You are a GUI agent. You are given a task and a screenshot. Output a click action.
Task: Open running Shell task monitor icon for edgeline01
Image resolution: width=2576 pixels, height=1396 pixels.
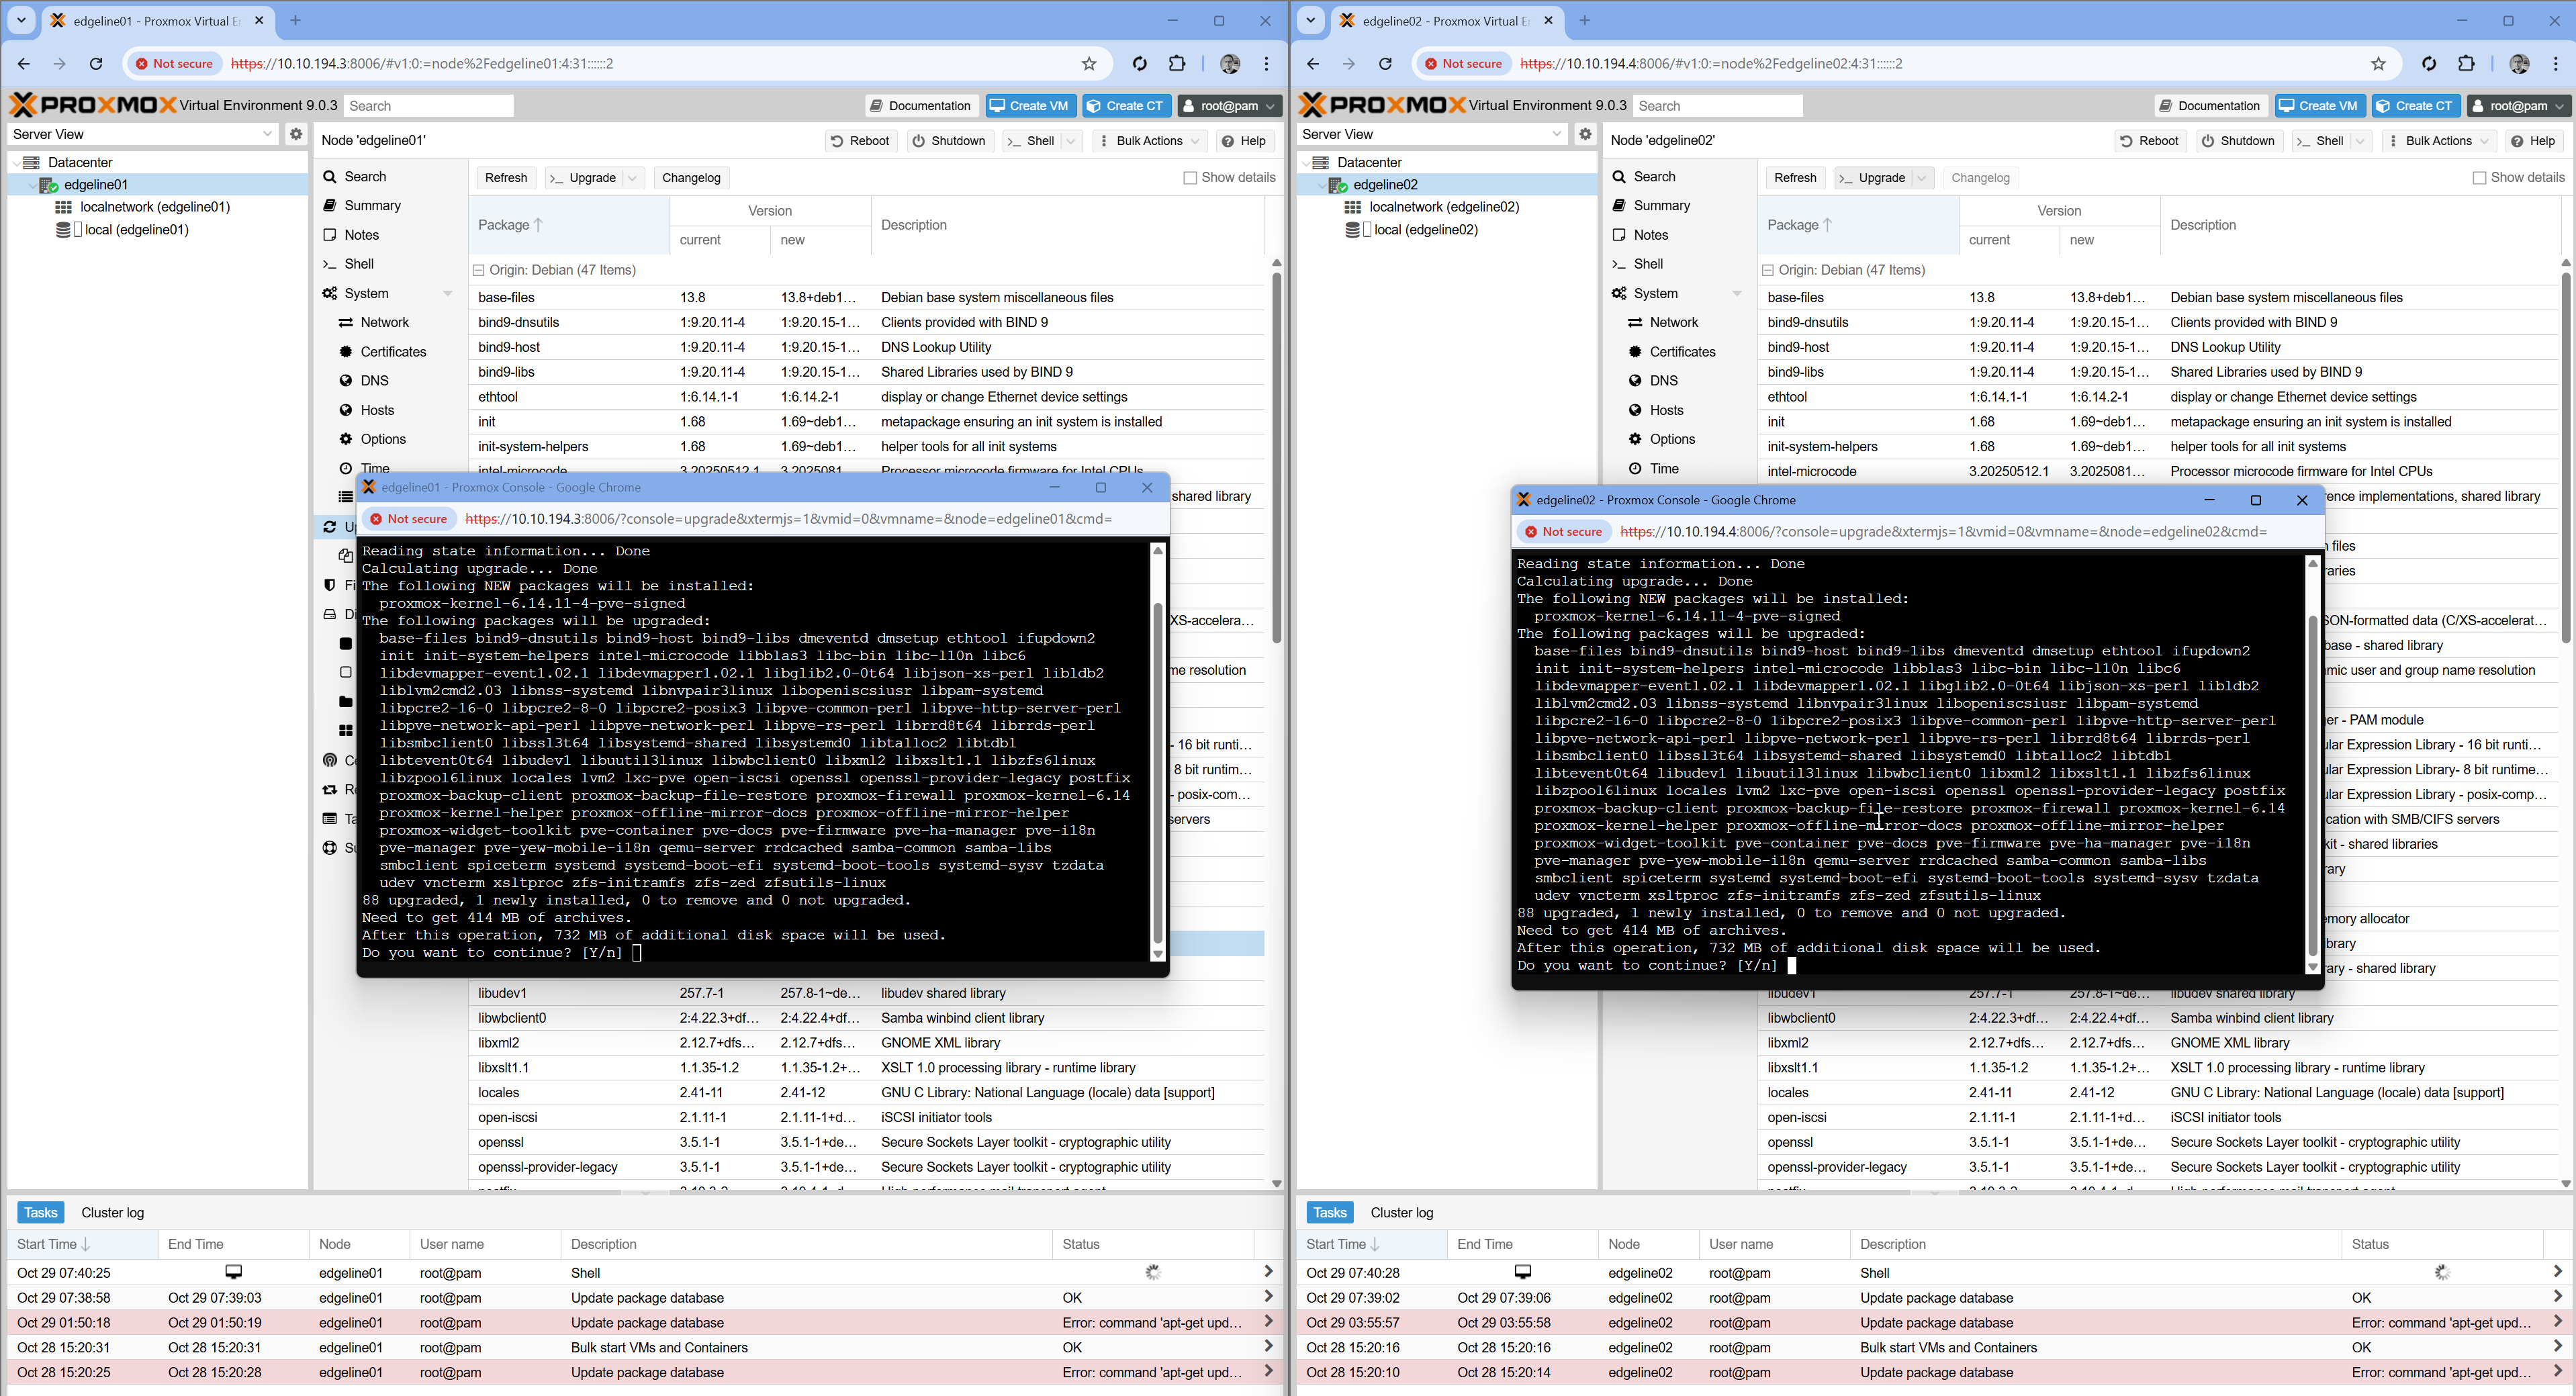click(233, 1272)
